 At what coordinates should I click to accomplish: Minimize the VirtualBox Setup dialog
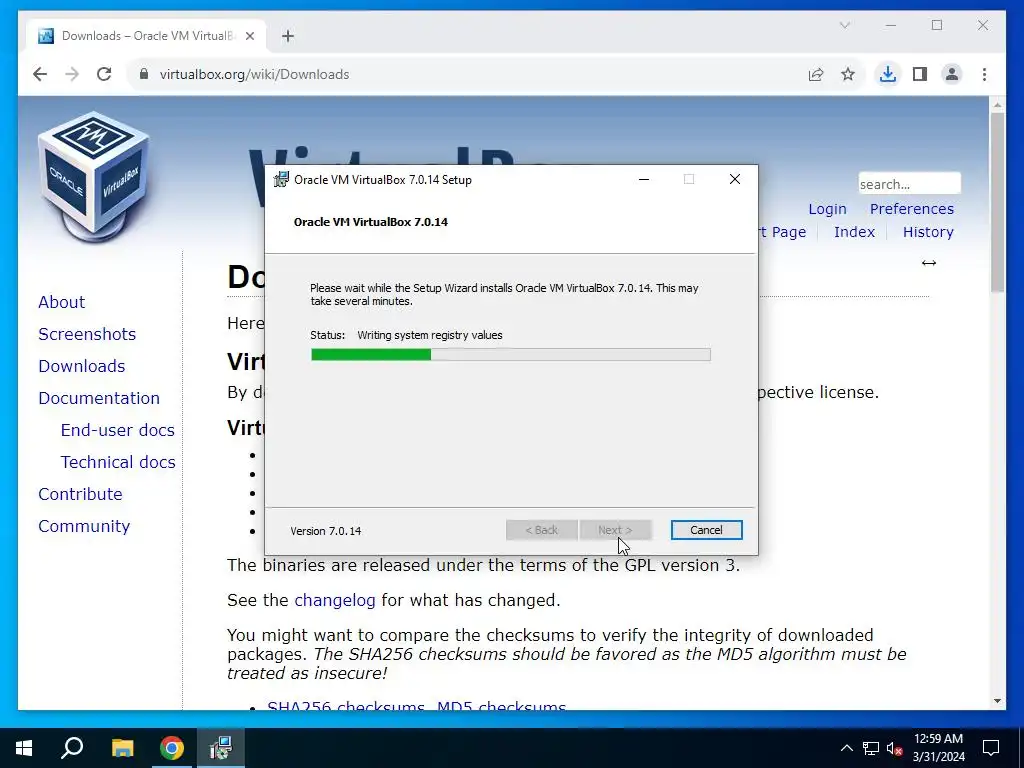pos(644,180)
